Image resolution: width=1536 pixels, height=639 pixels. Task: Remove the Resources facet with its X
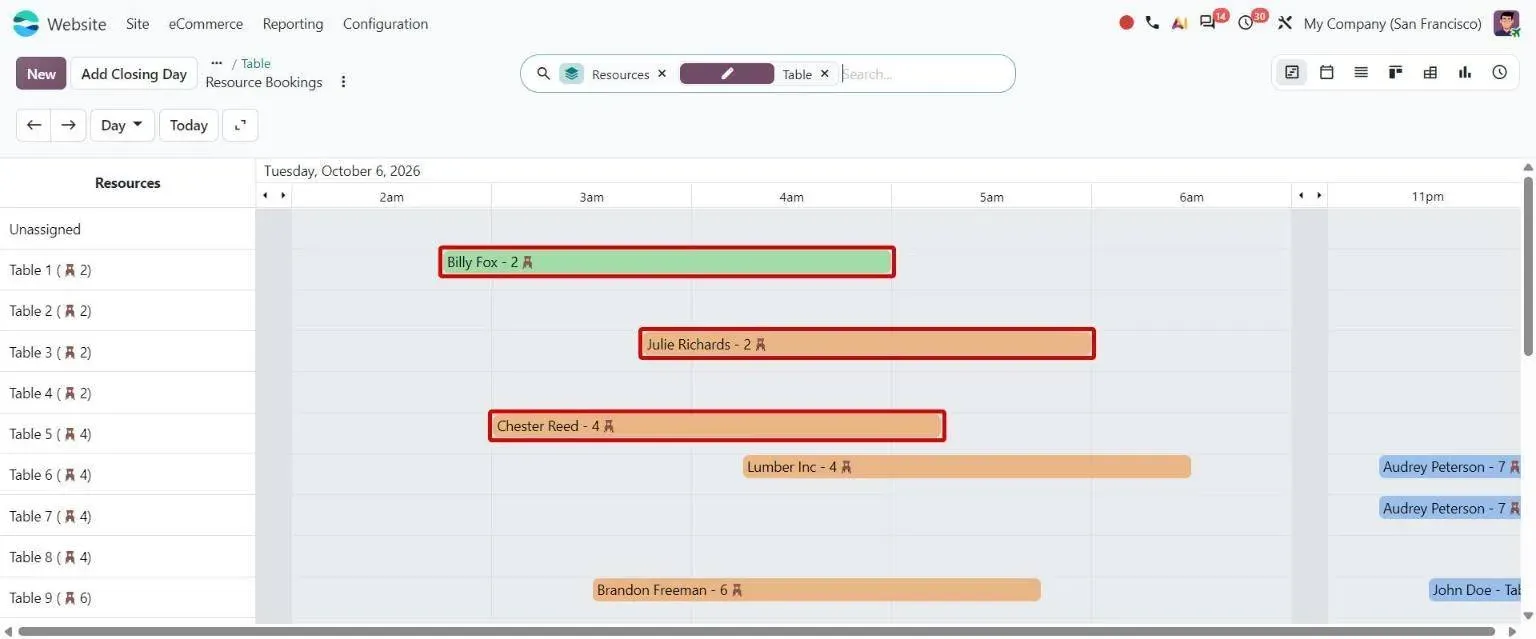(662, 74)
